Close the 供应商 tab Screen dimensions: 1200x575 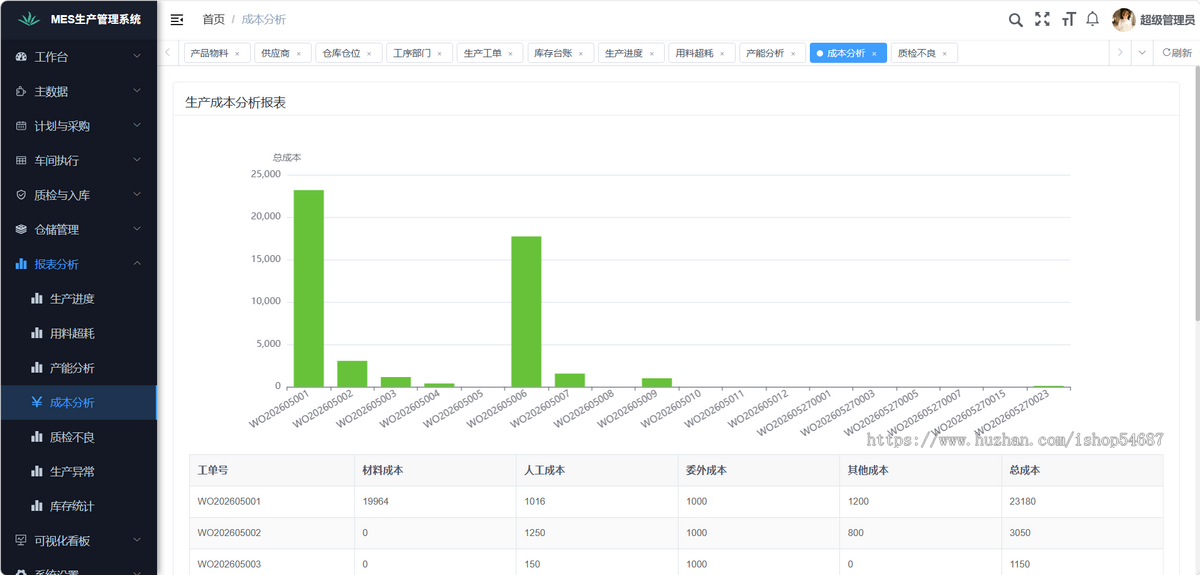299,54
